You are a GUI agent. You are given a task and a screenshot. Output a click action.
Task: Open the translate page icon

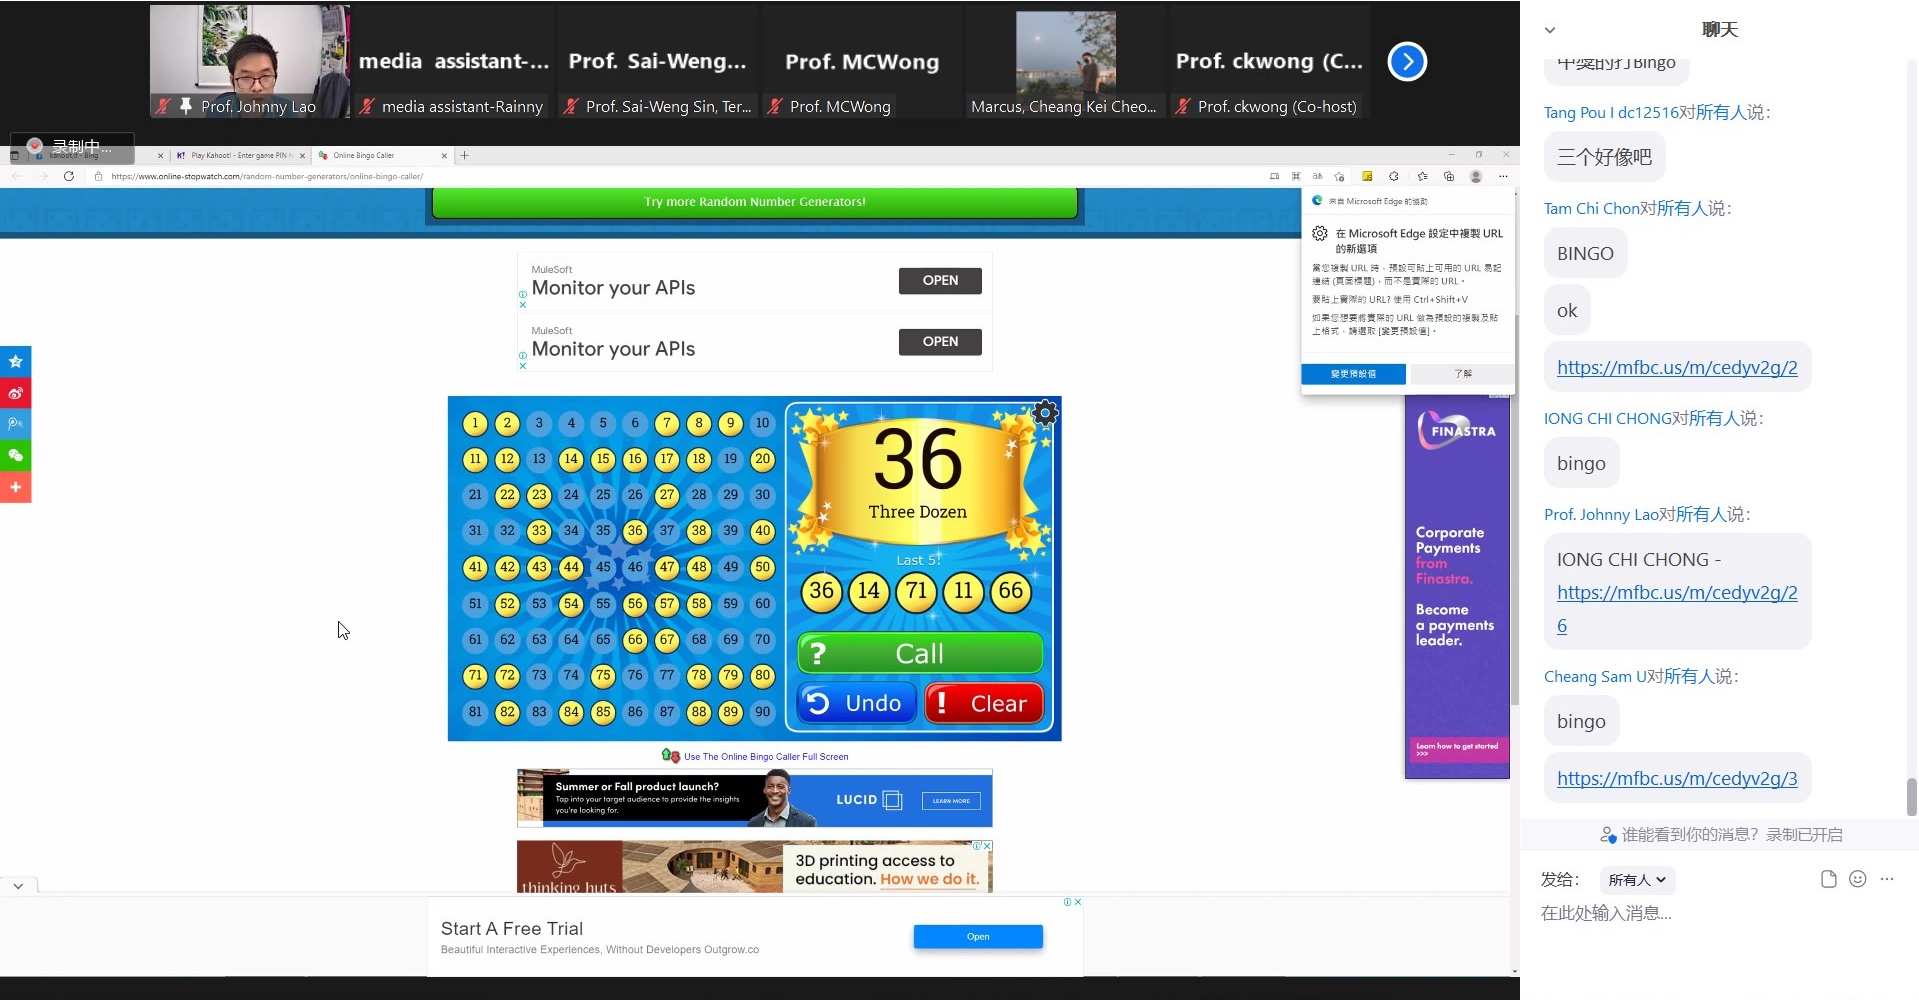point(1317,176)
